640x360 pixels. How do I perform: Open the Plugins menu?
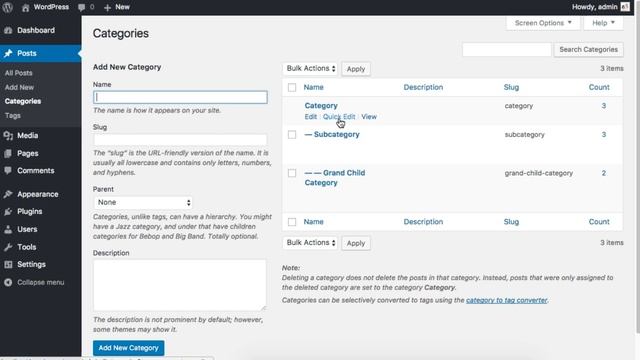30,211
